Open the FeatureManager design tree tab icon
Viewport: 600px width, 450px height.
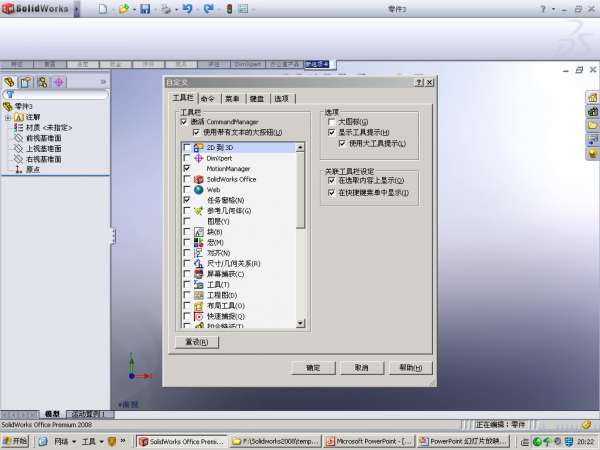tap(9, 82)
